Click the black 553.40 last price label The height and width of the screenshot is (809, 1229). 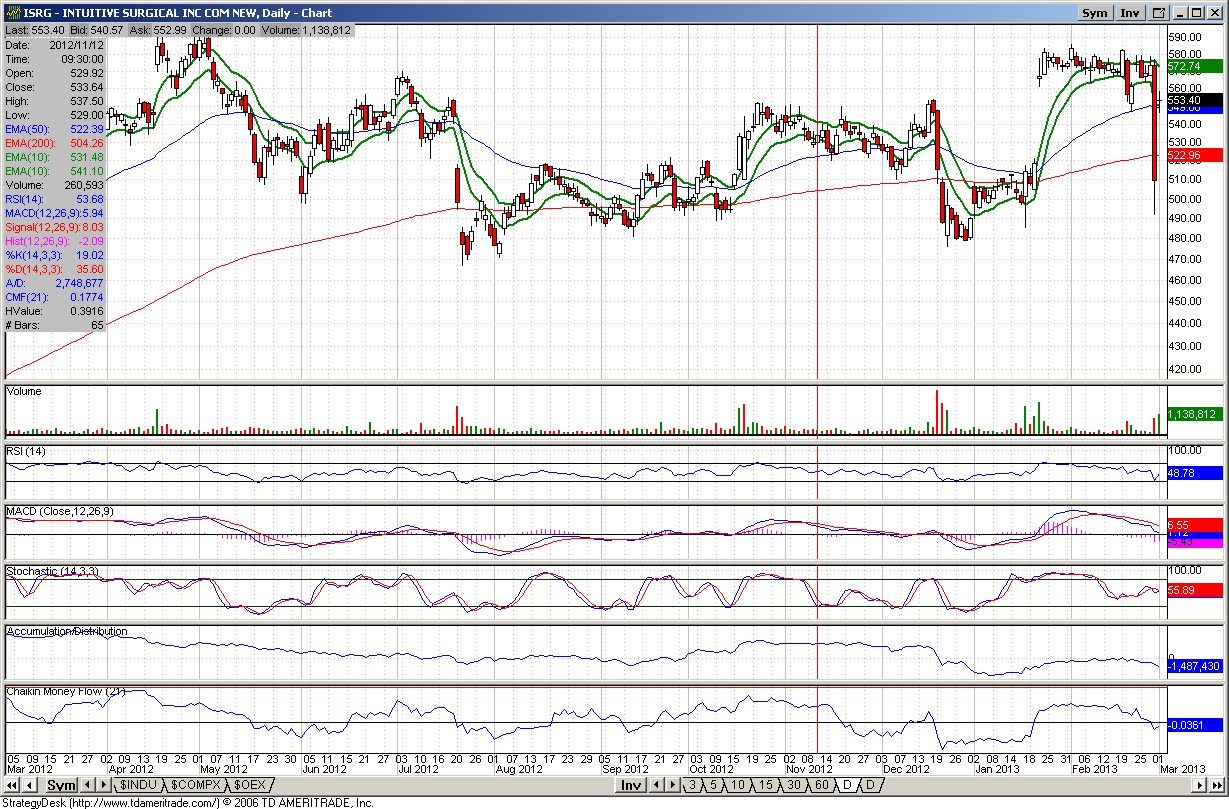coord(1194,100)
